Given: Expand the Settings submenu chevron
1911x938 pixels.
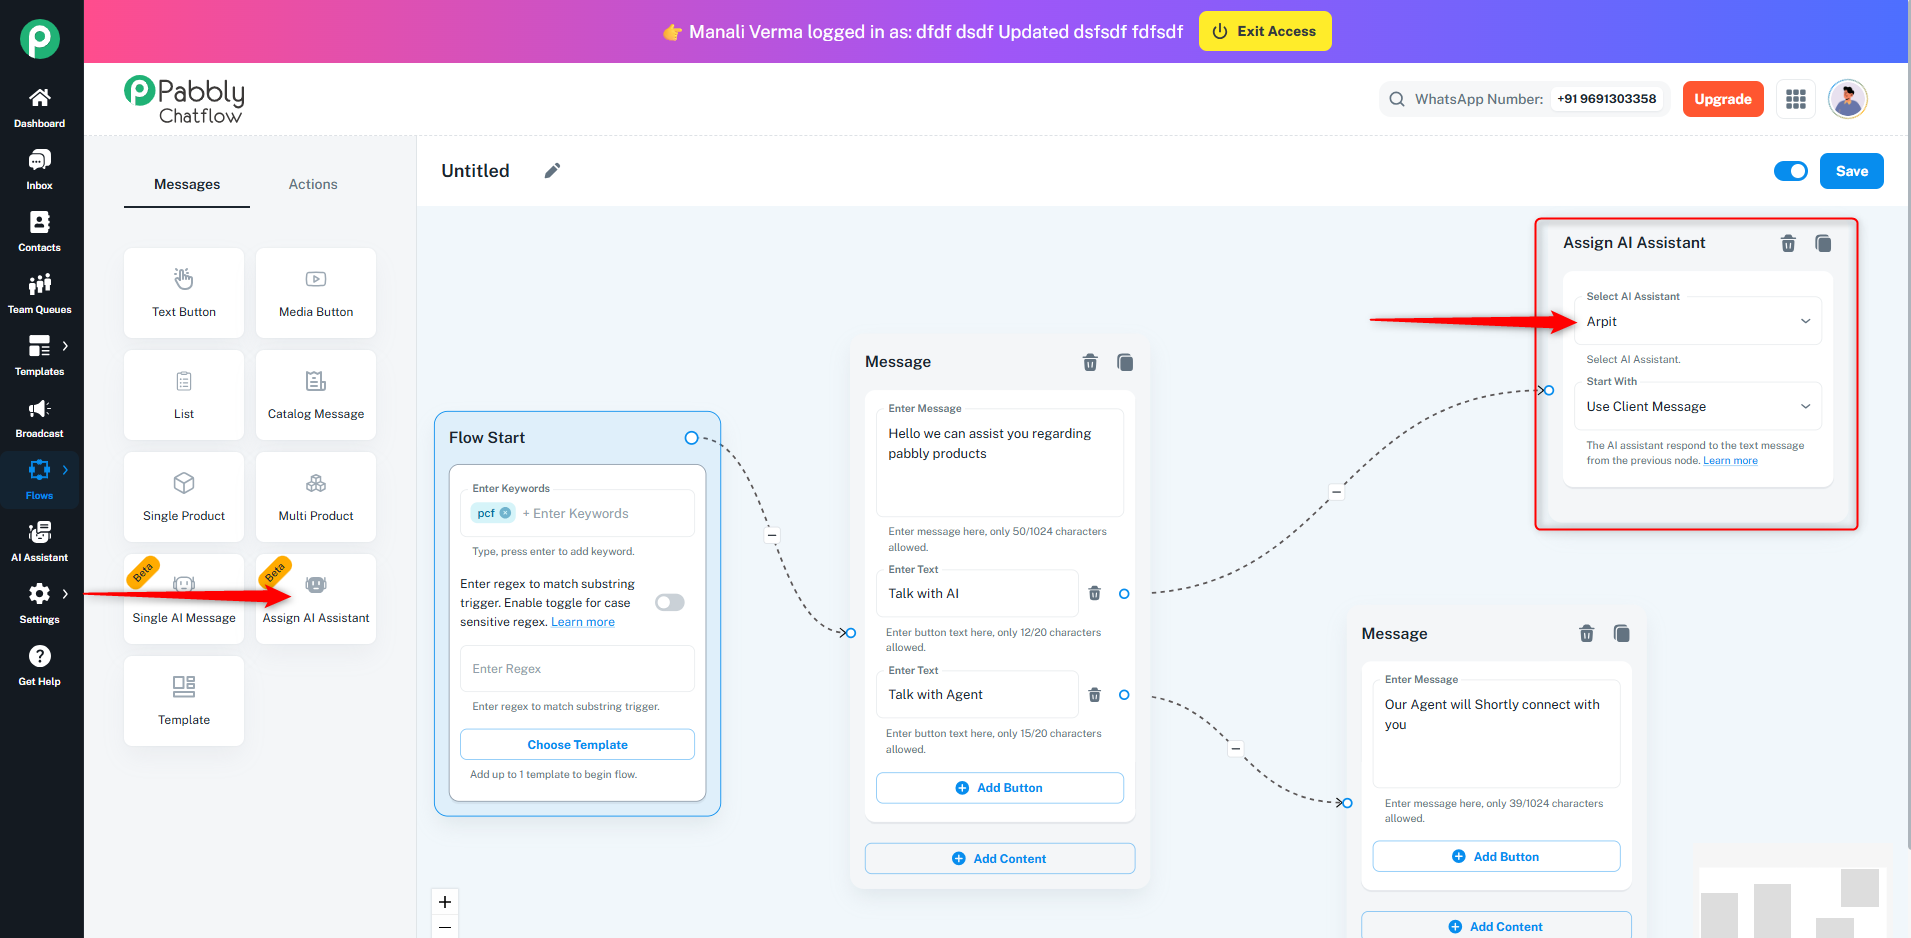Looking at the screenshot, I should point(65,594).
